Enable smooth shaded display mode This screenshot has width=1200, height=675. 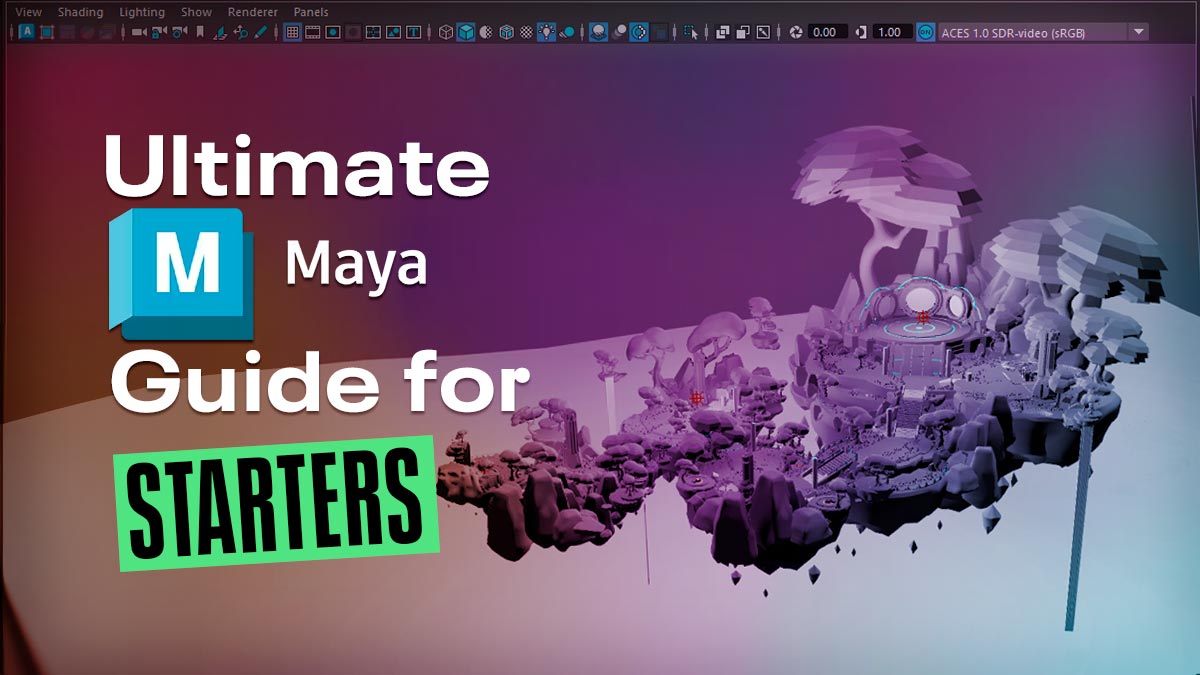coord(465,31)
